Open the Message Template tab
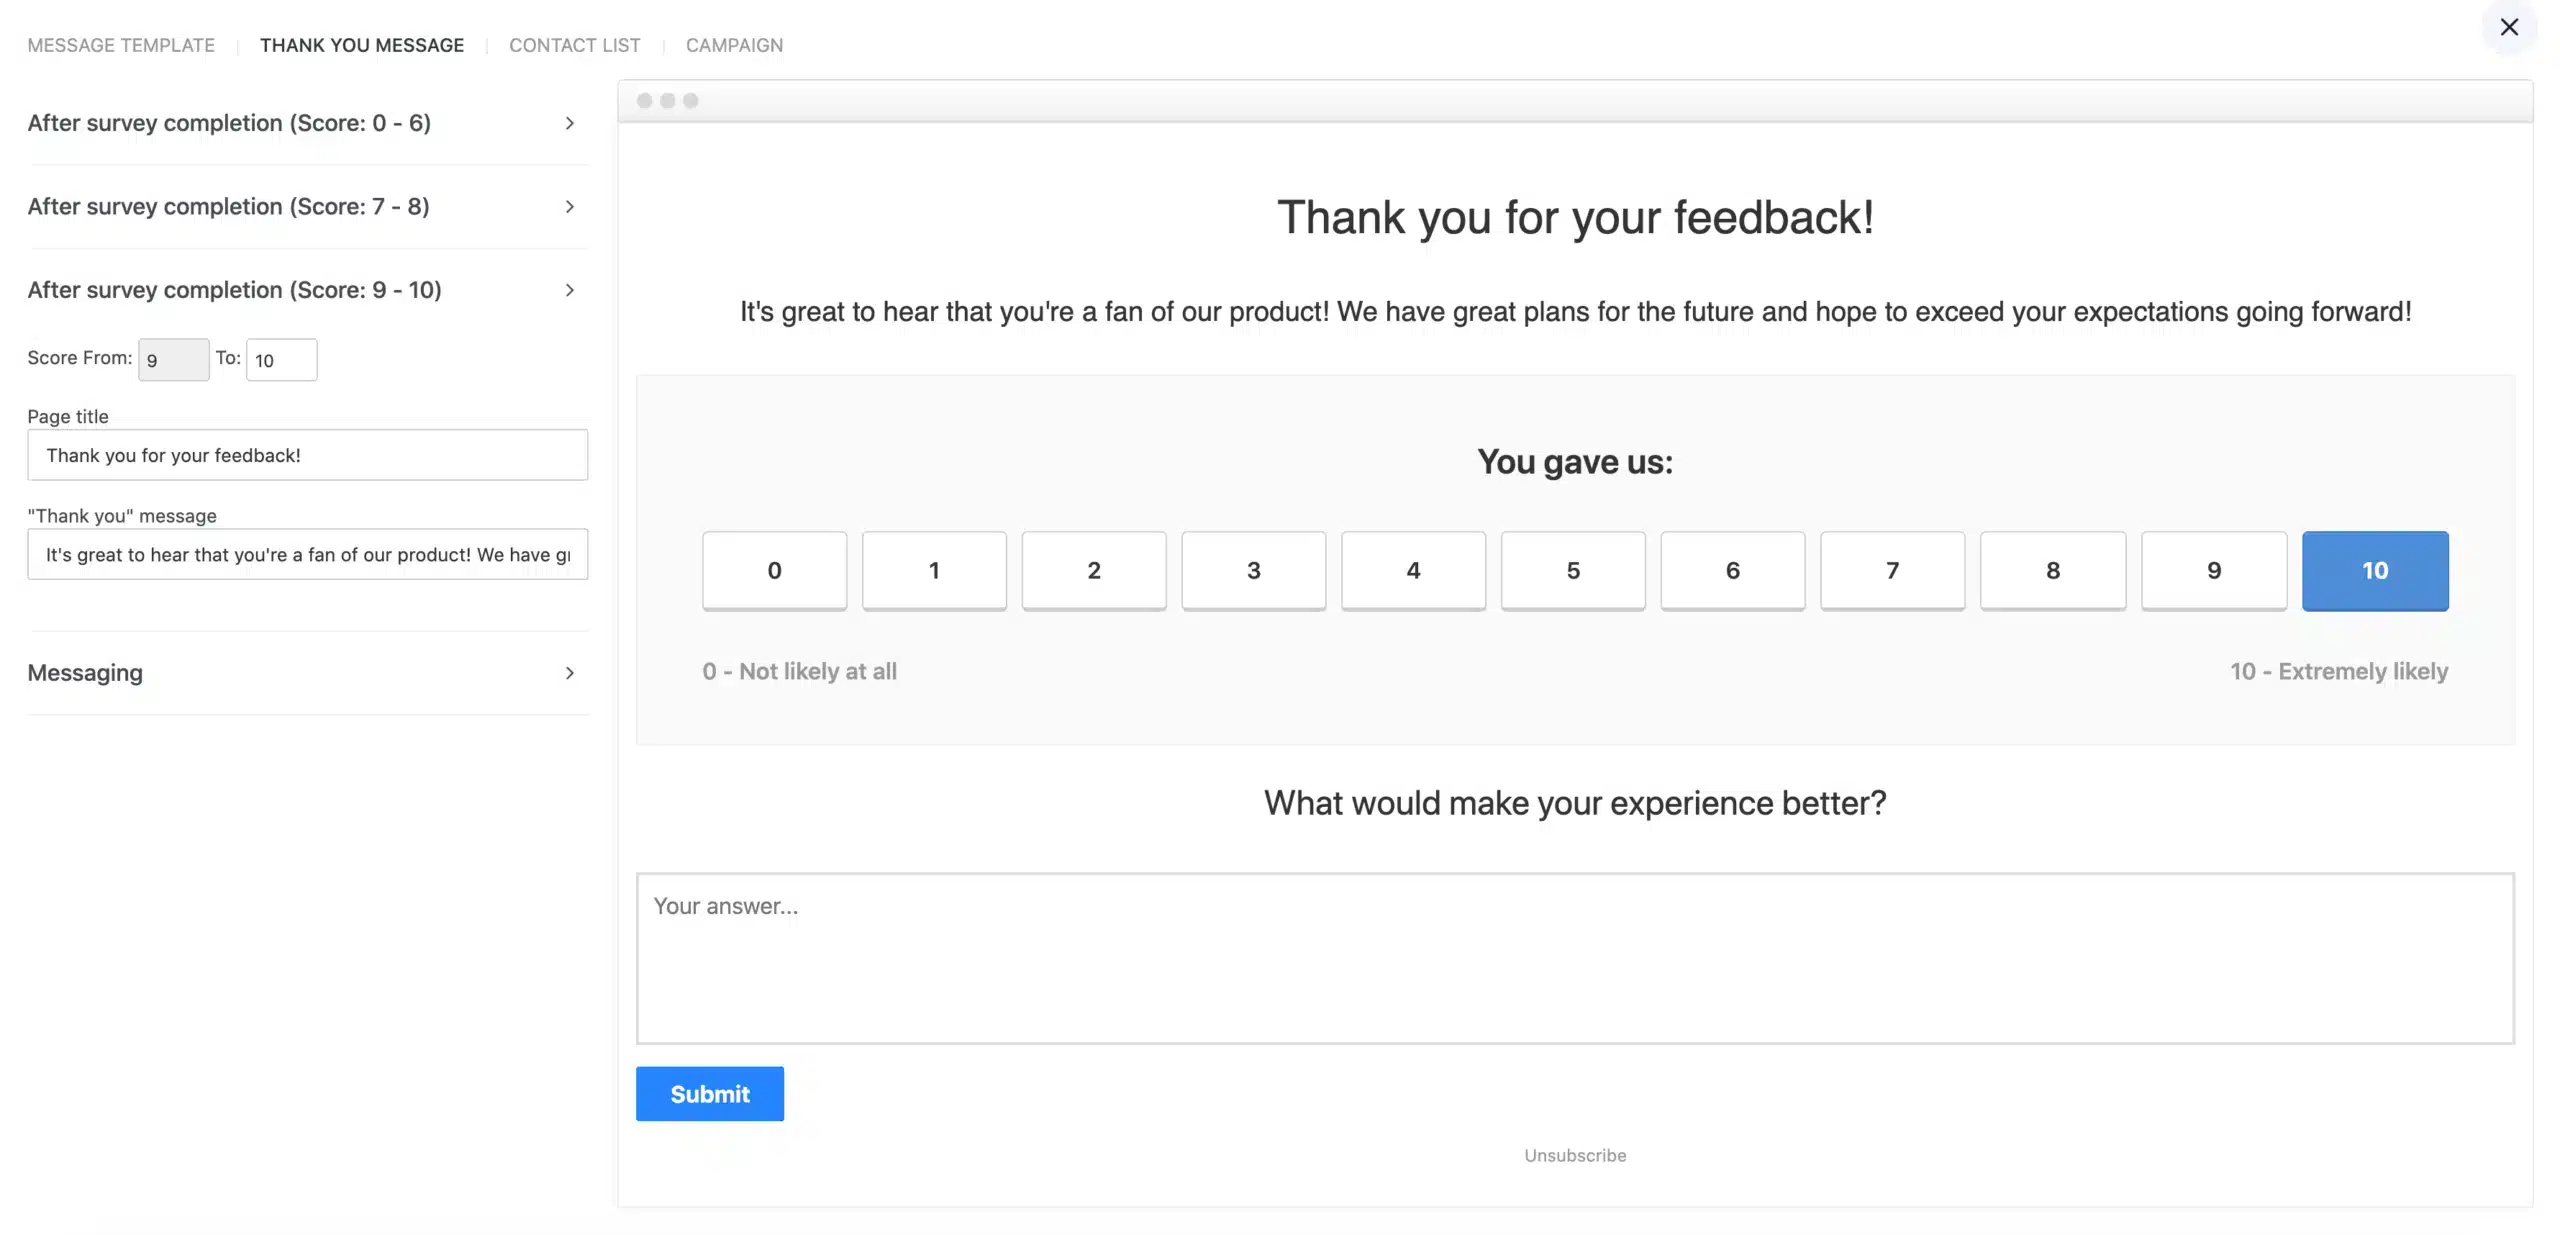The image size is (2560, 1235). [121, 45]
